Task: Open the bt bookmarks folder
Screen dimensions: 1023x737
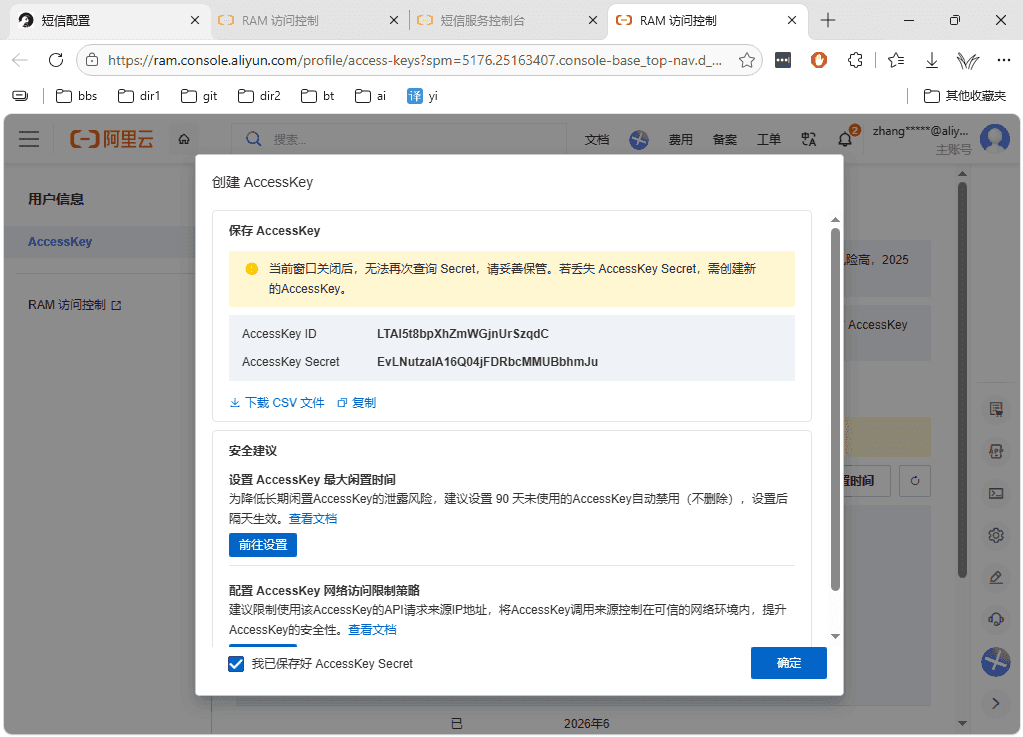Action: tap(318, 97)
